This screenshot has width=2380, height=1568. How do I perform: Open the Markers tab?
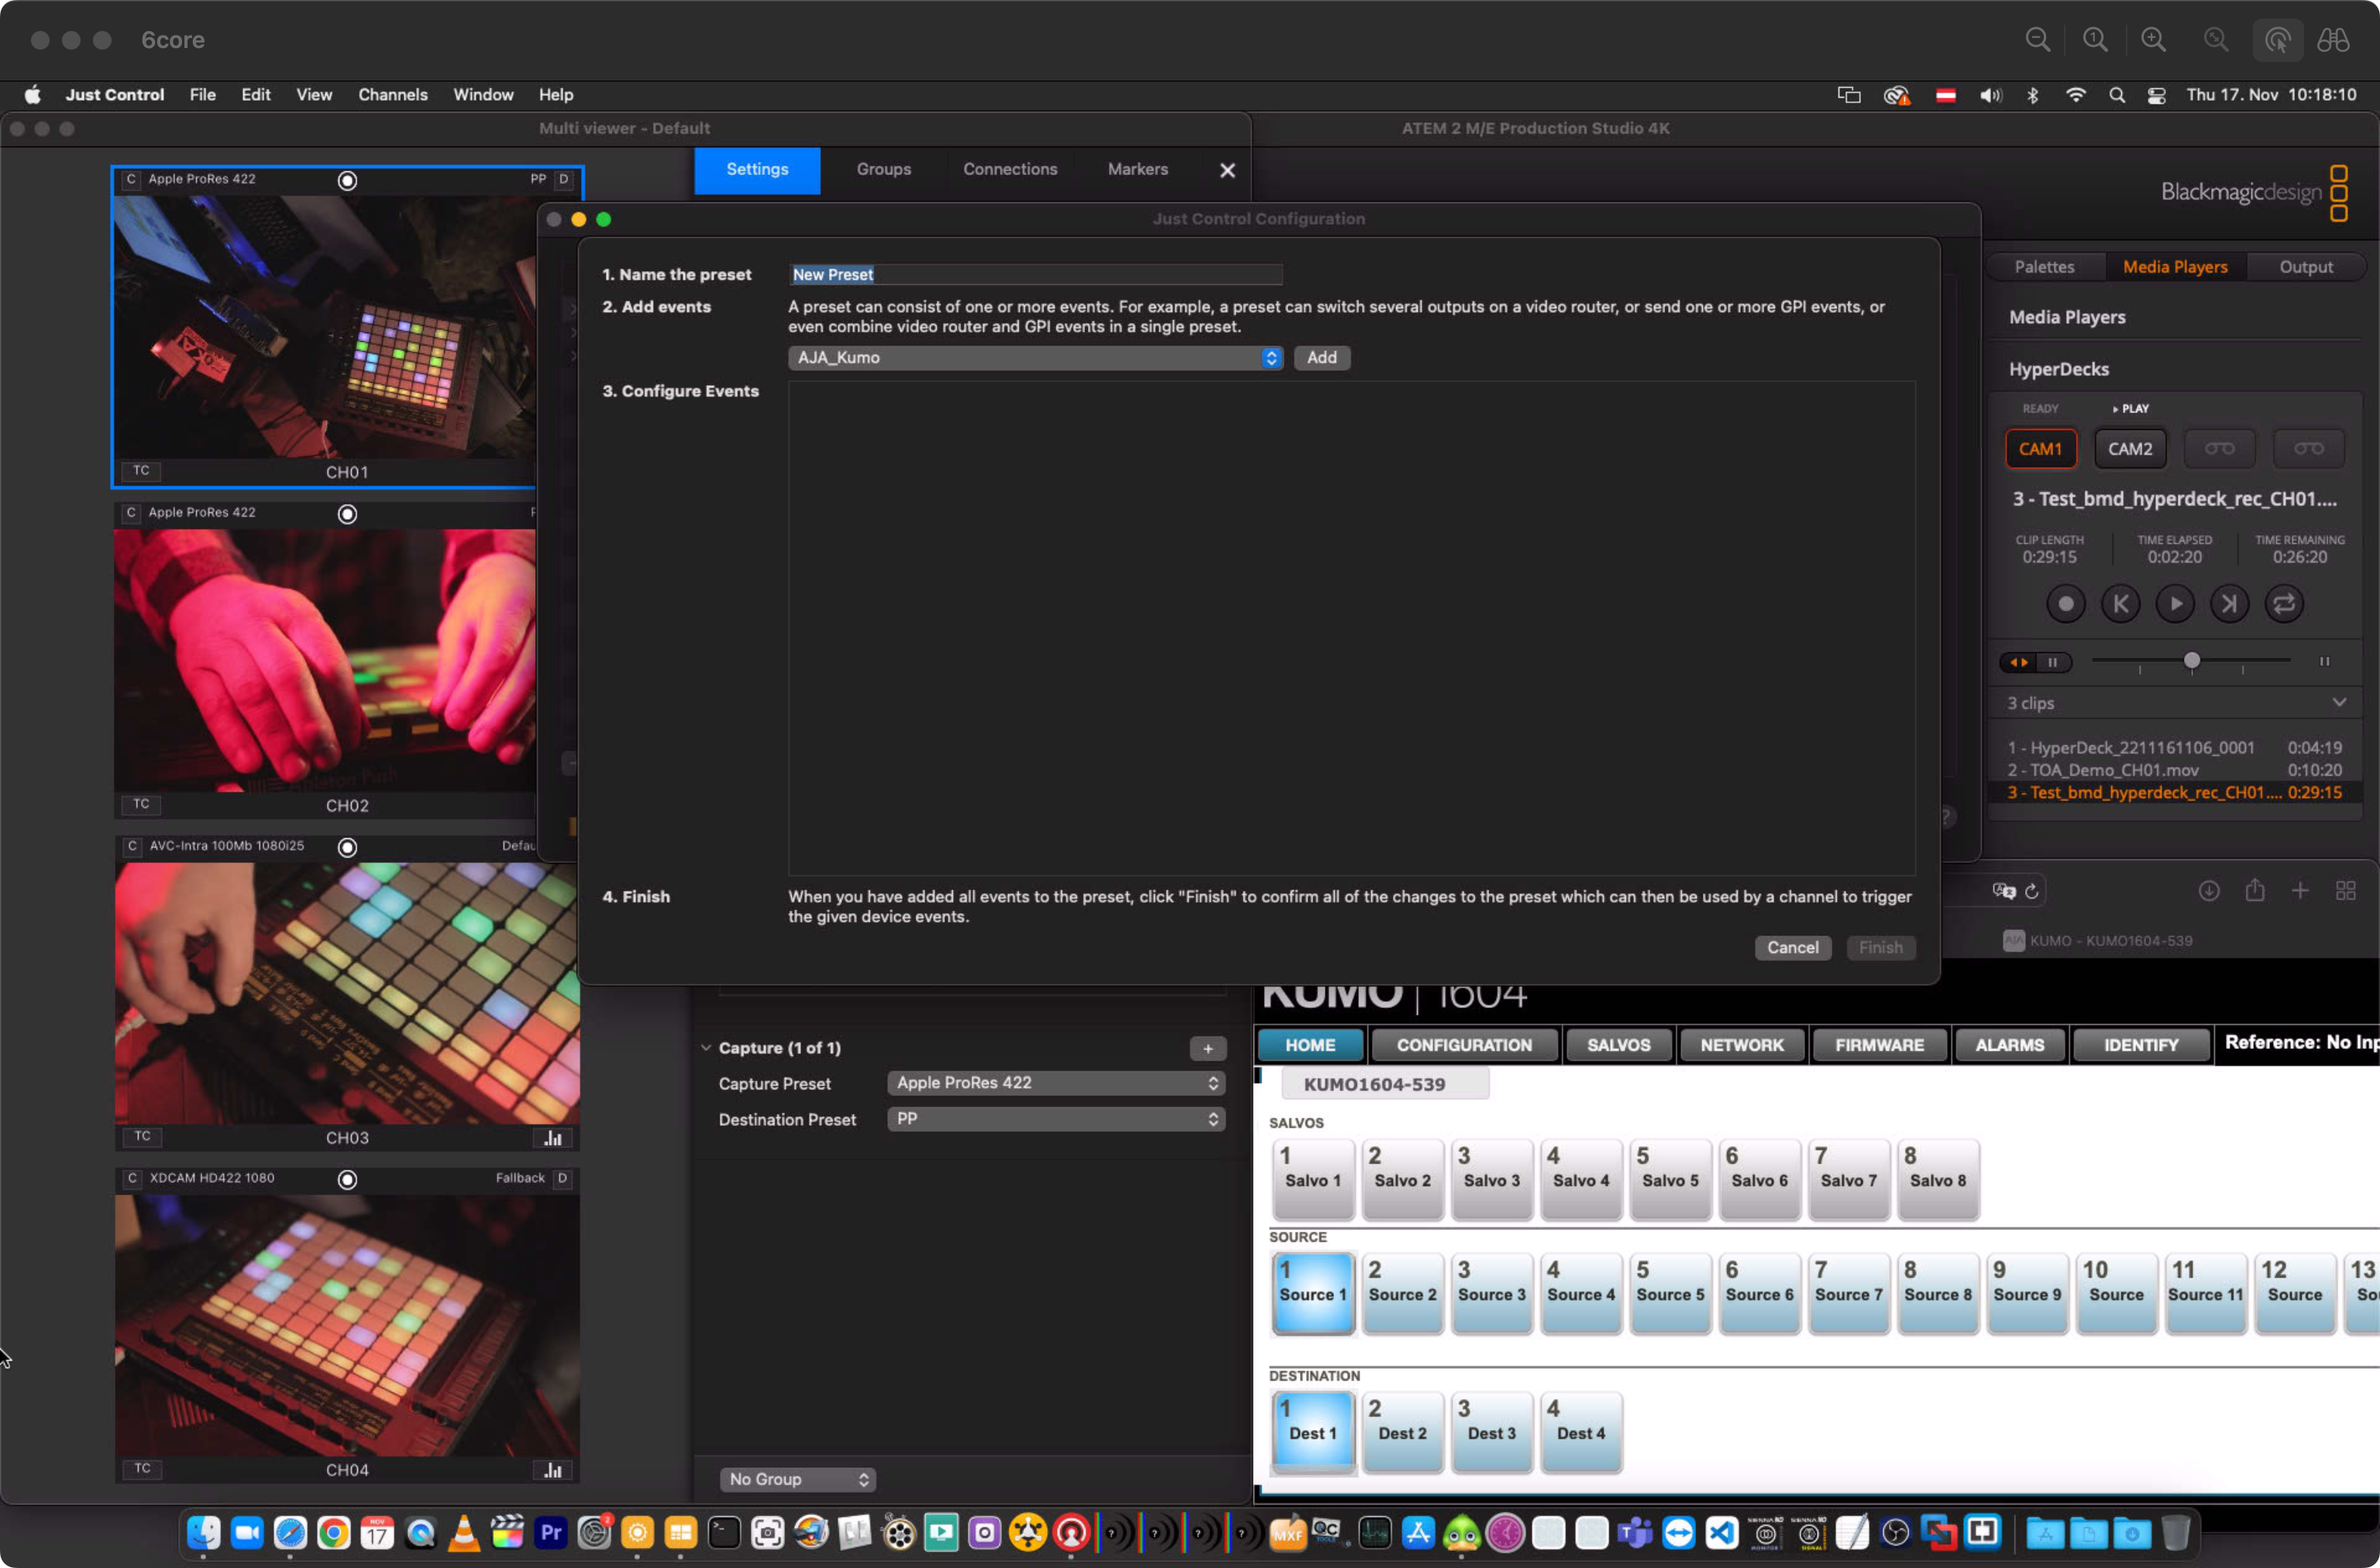[x=1137, y=170]
